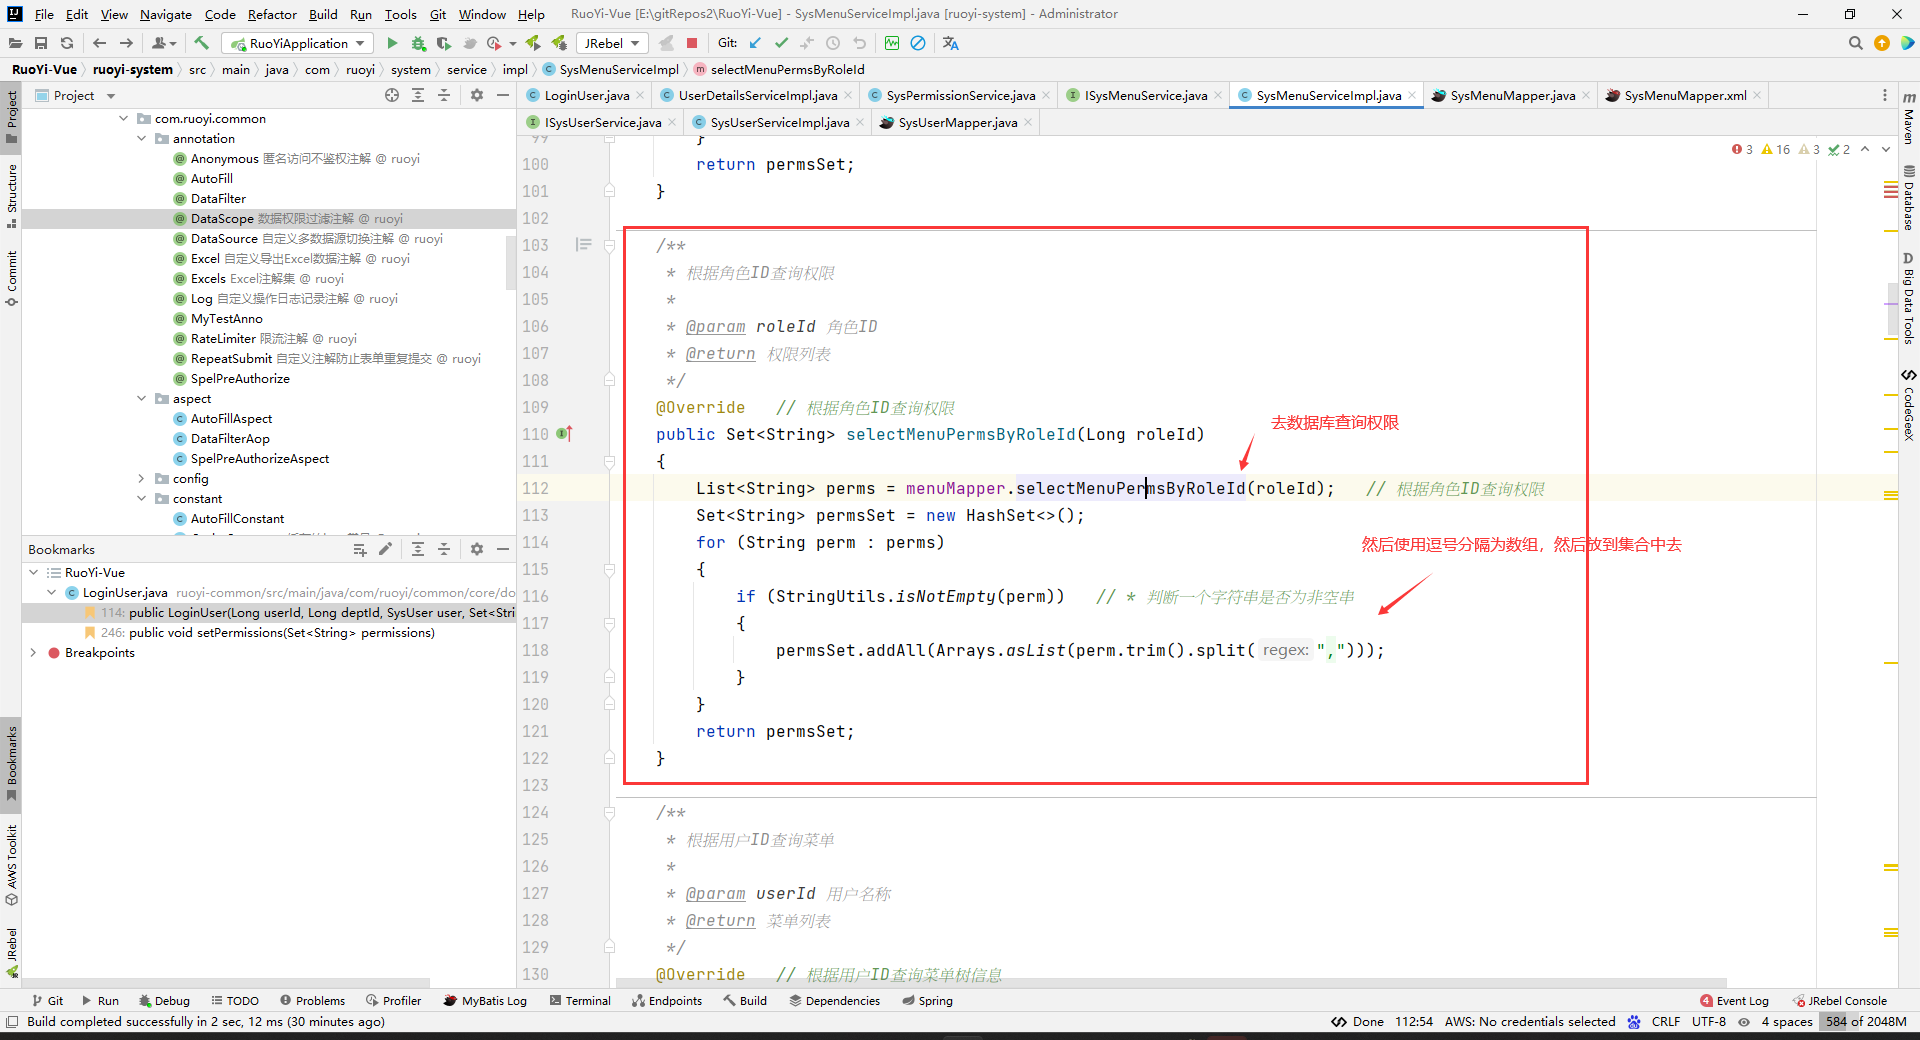Screen dimensions: 1920x1040
Task: Switch to the SysUserMapper.java tab
Action: 957,122
